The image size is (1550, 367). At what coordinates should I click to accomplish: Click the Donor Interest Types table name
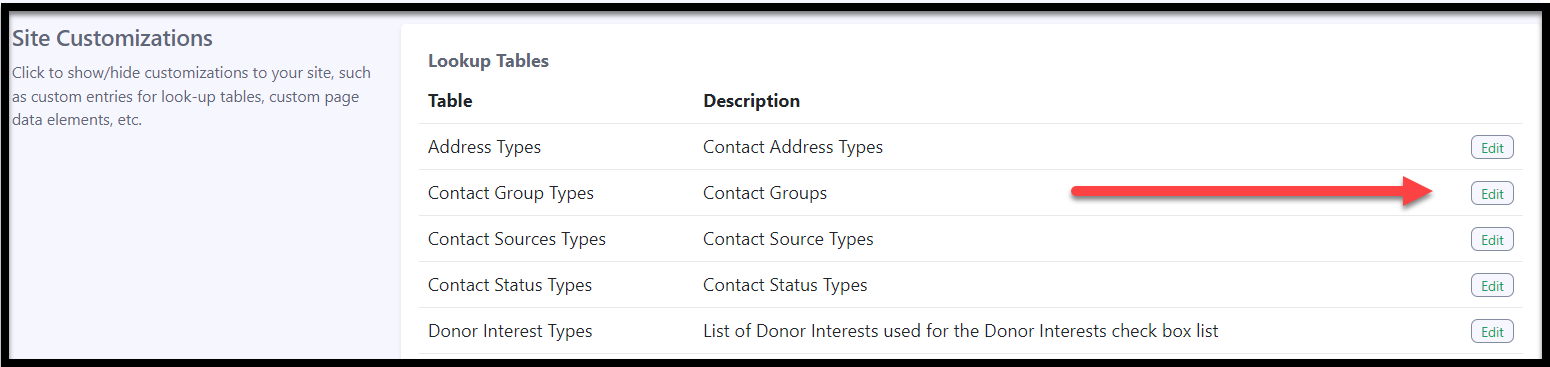pos(510,331)
